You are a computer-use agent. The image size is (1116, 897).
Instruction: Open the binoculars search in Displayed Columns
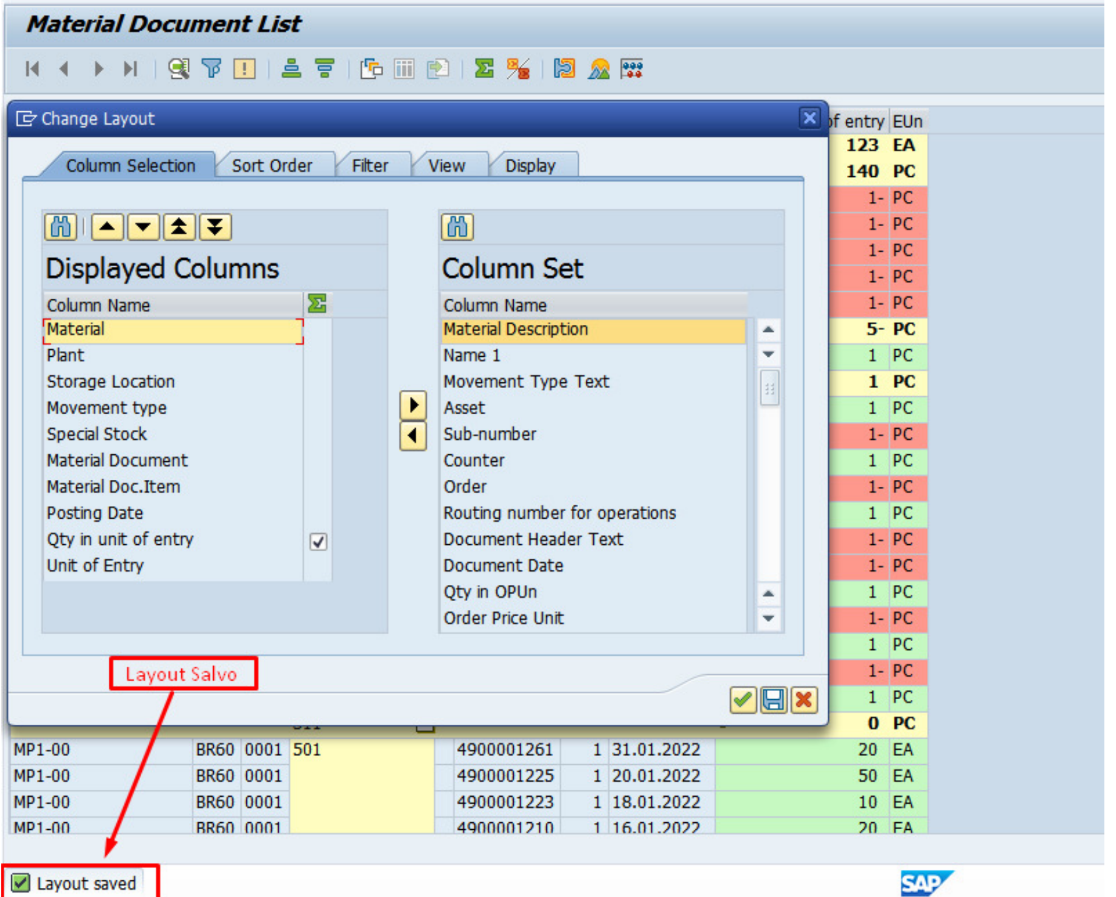(x=60, y=227)
